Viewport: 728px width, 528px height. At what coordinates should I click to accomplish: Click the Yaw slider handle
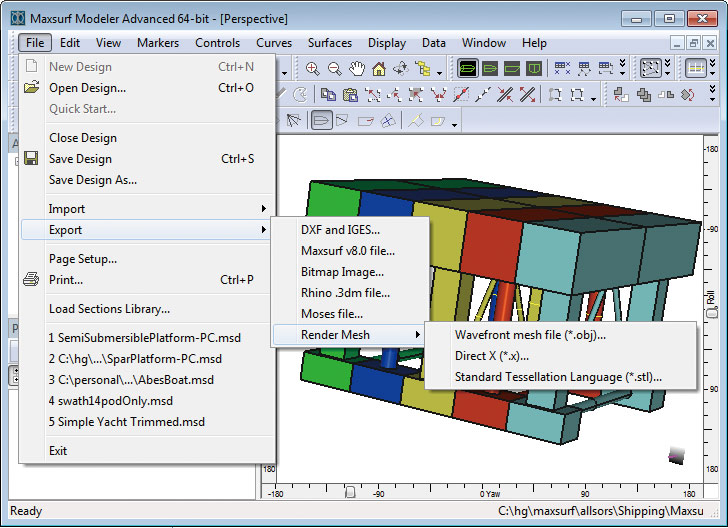coord(351,492)
